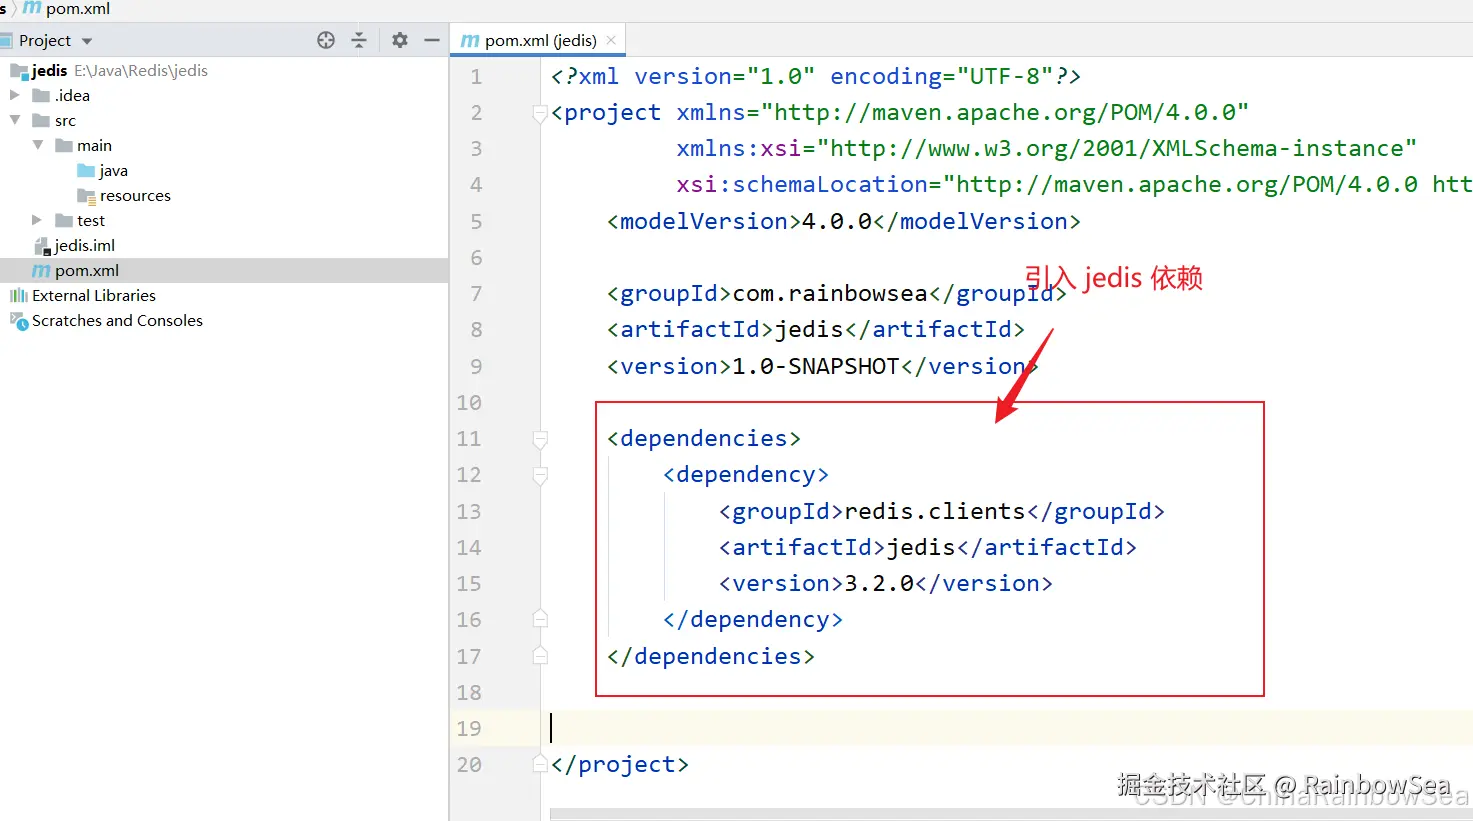Click the jedis.iml file icon
This screenshot has width=1473, height=821.
(x=41, y=245)
